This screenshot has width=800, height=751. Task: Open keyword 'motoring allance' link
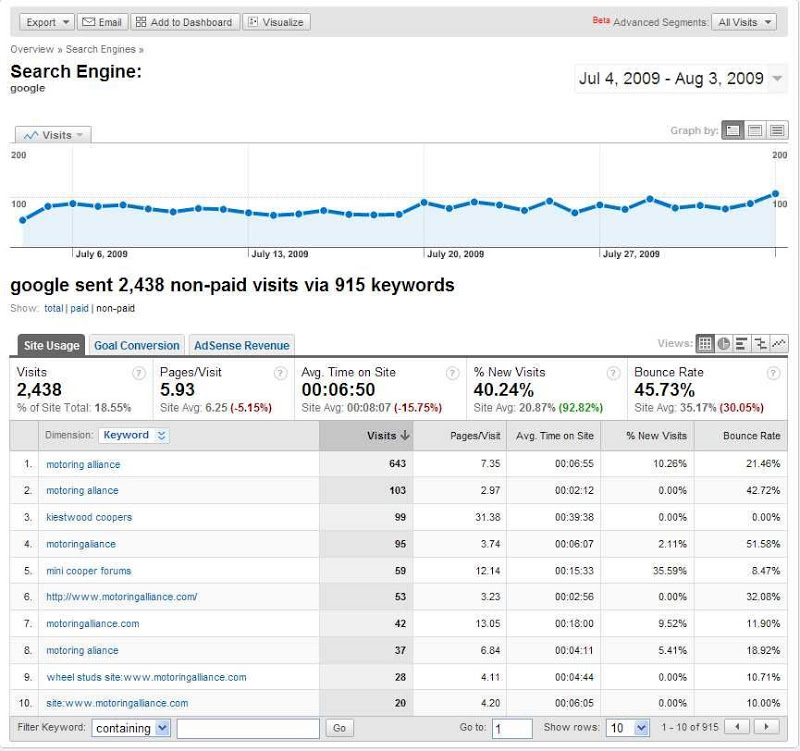coord(82,490)
